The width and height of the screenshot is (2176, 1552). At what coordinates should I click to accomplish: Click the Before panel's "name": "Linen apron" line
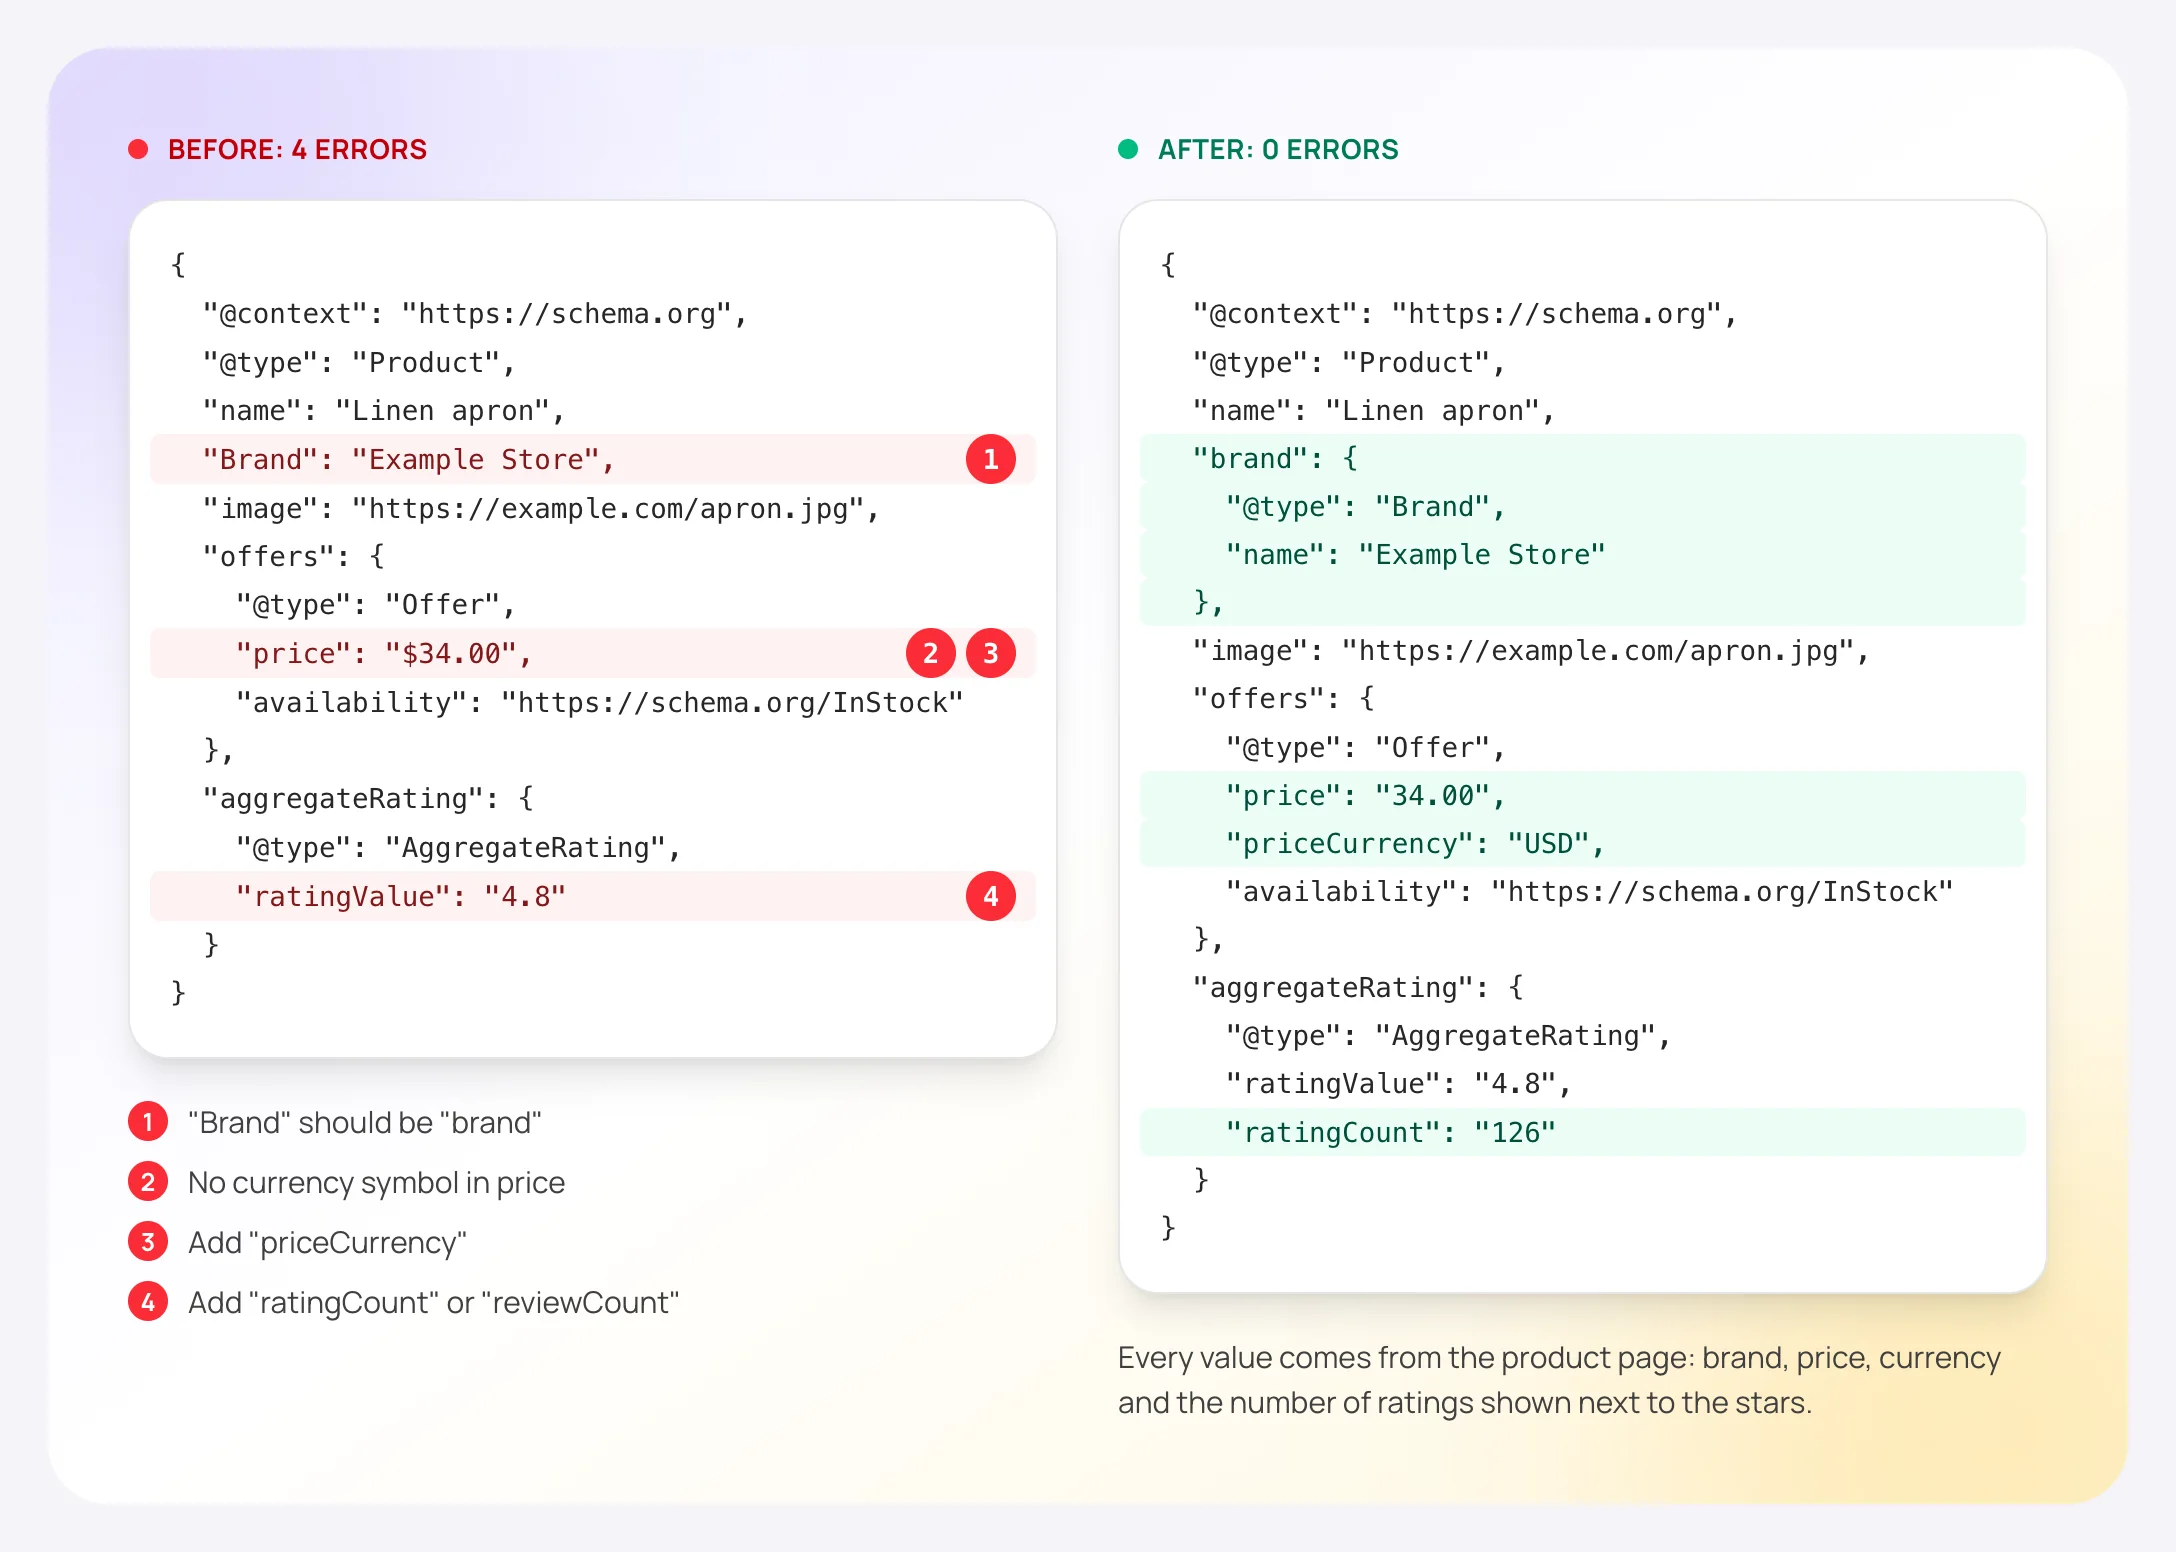coord(384,411)
